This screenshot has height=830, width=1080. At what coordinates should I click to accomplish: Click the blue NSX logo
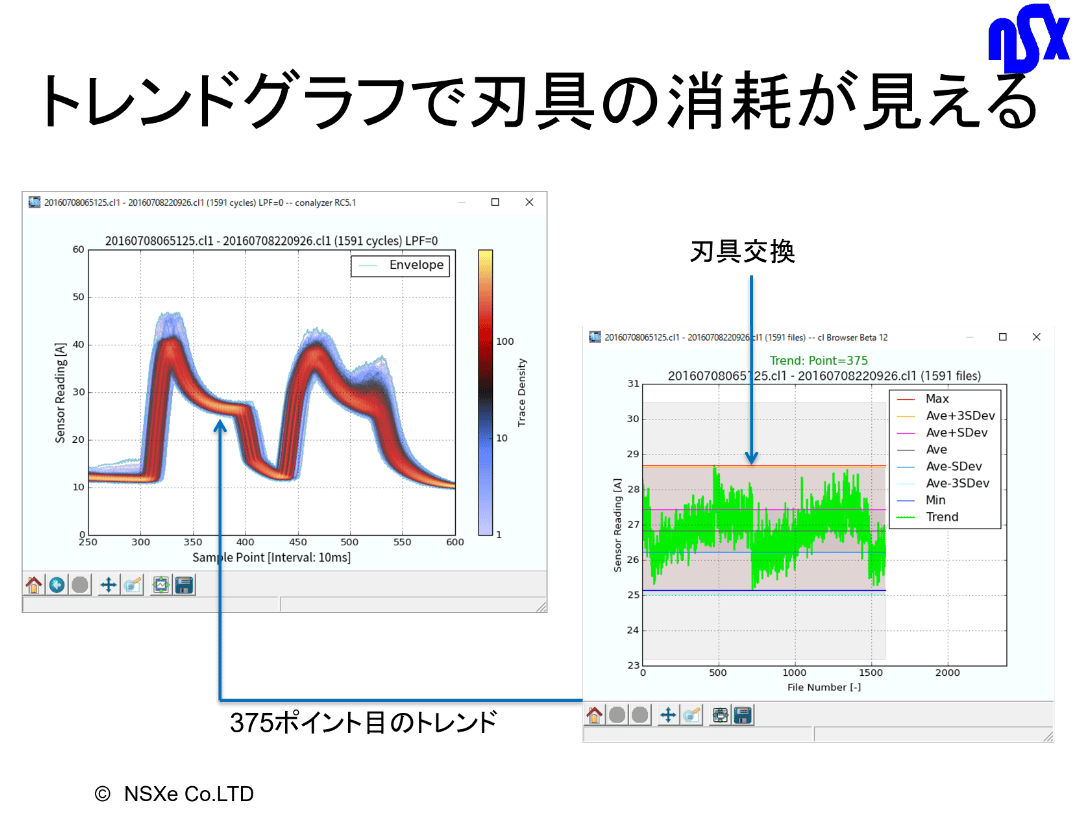click(1028, 37)
